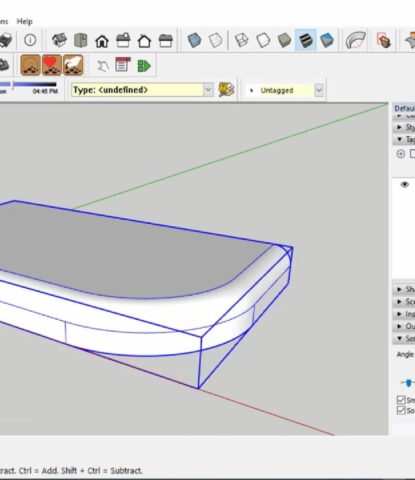The width and height of the screenshot is (415, 480).
Task: Click the brown paw-print tile without heart
Action: (x=30, y=65)
